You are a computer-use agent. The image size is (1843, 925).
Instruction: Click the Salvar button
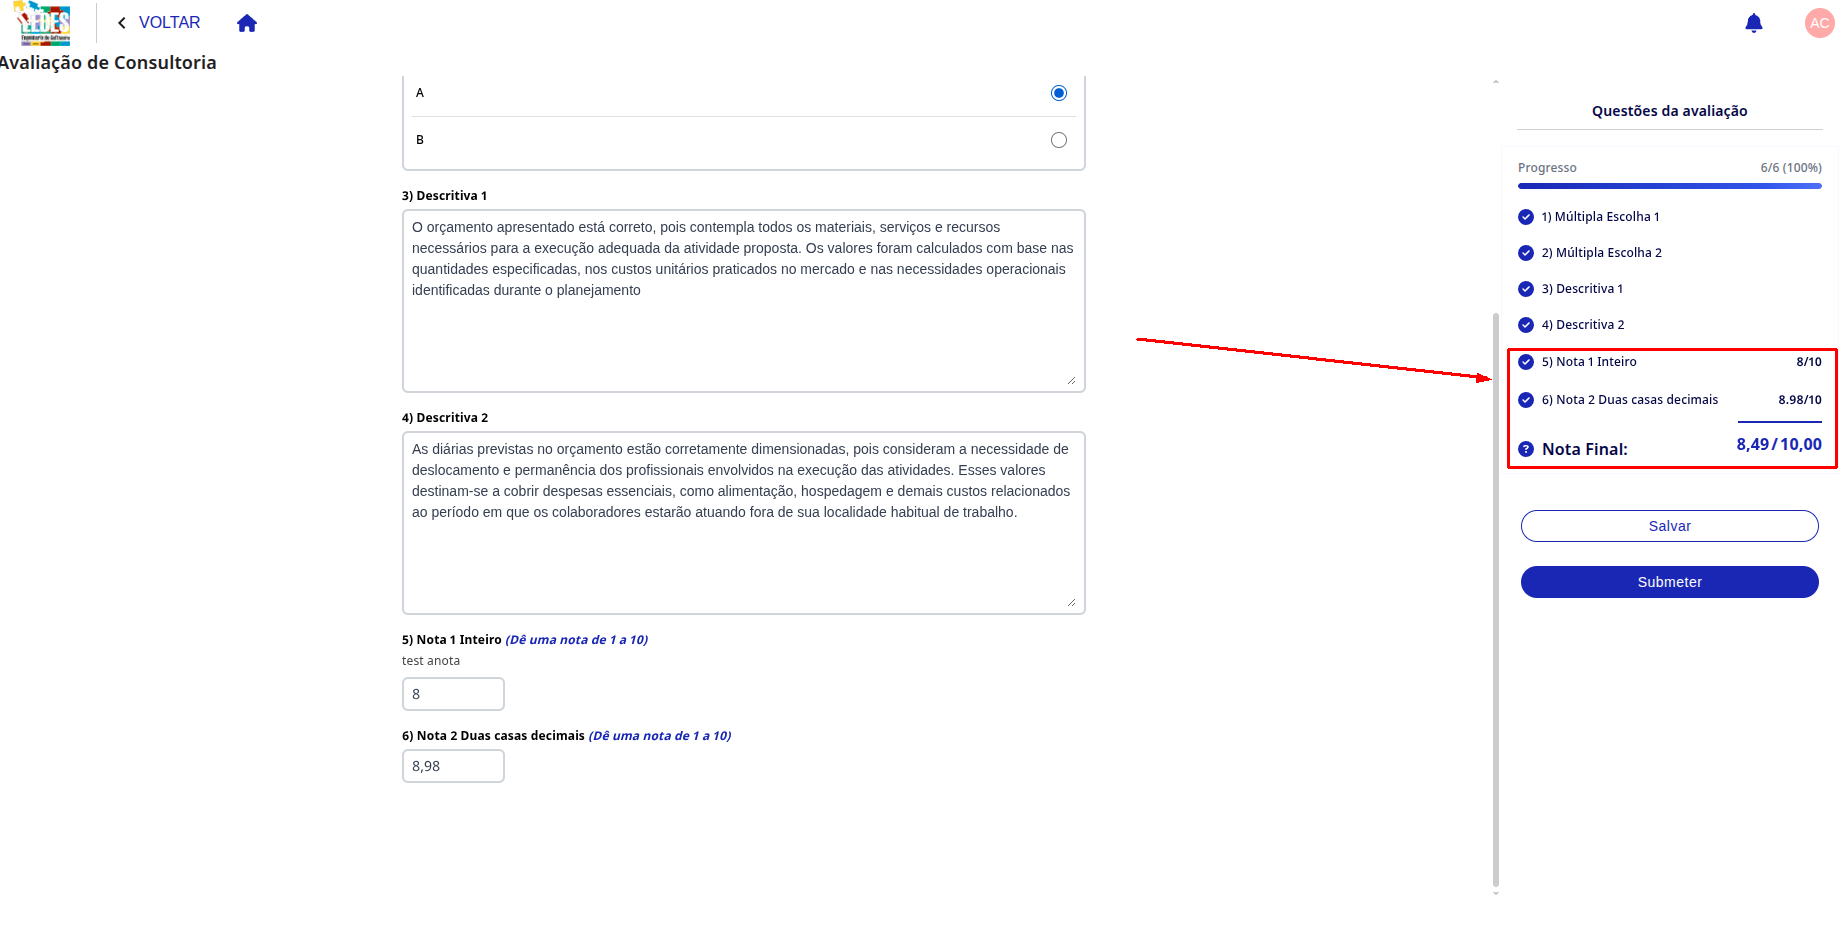pyautogui.click(x=1669, y=526)
